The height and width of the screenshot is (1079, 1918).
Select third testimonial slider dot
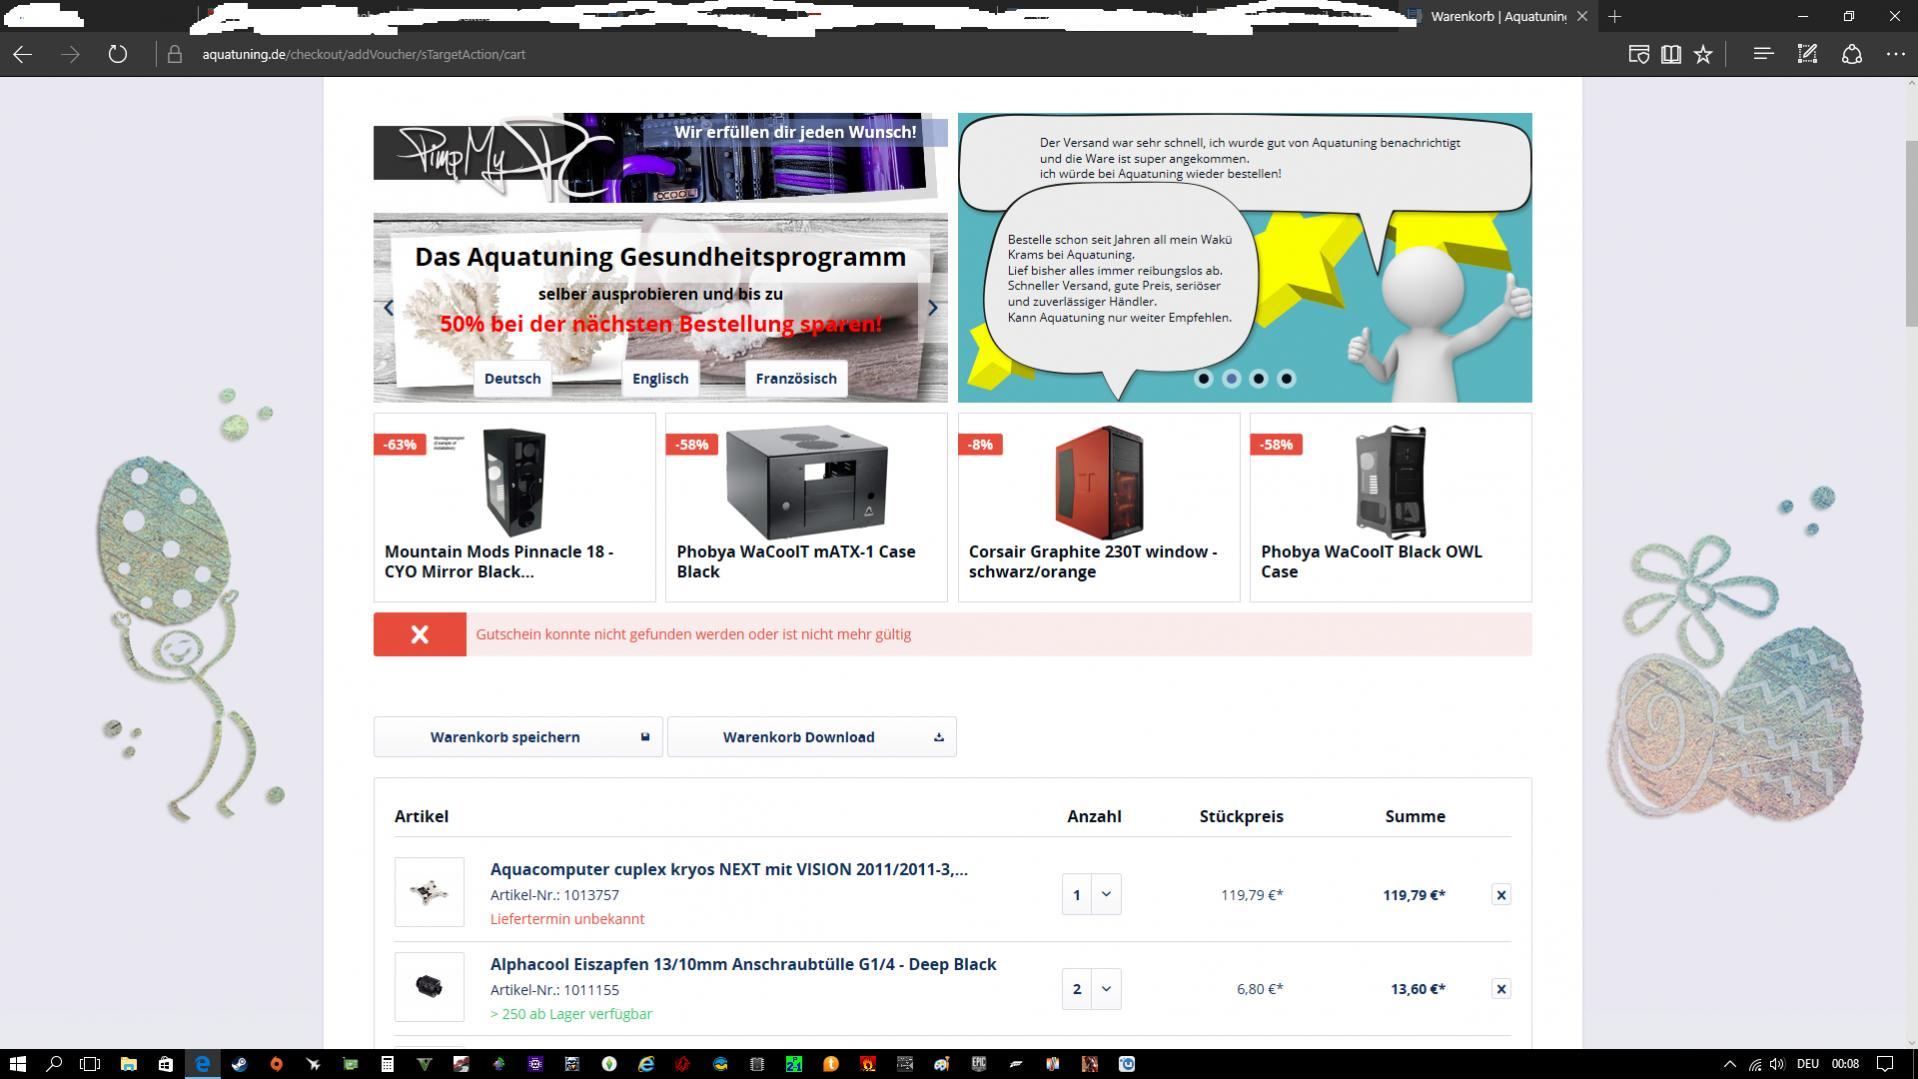(x=1259, y=378)
